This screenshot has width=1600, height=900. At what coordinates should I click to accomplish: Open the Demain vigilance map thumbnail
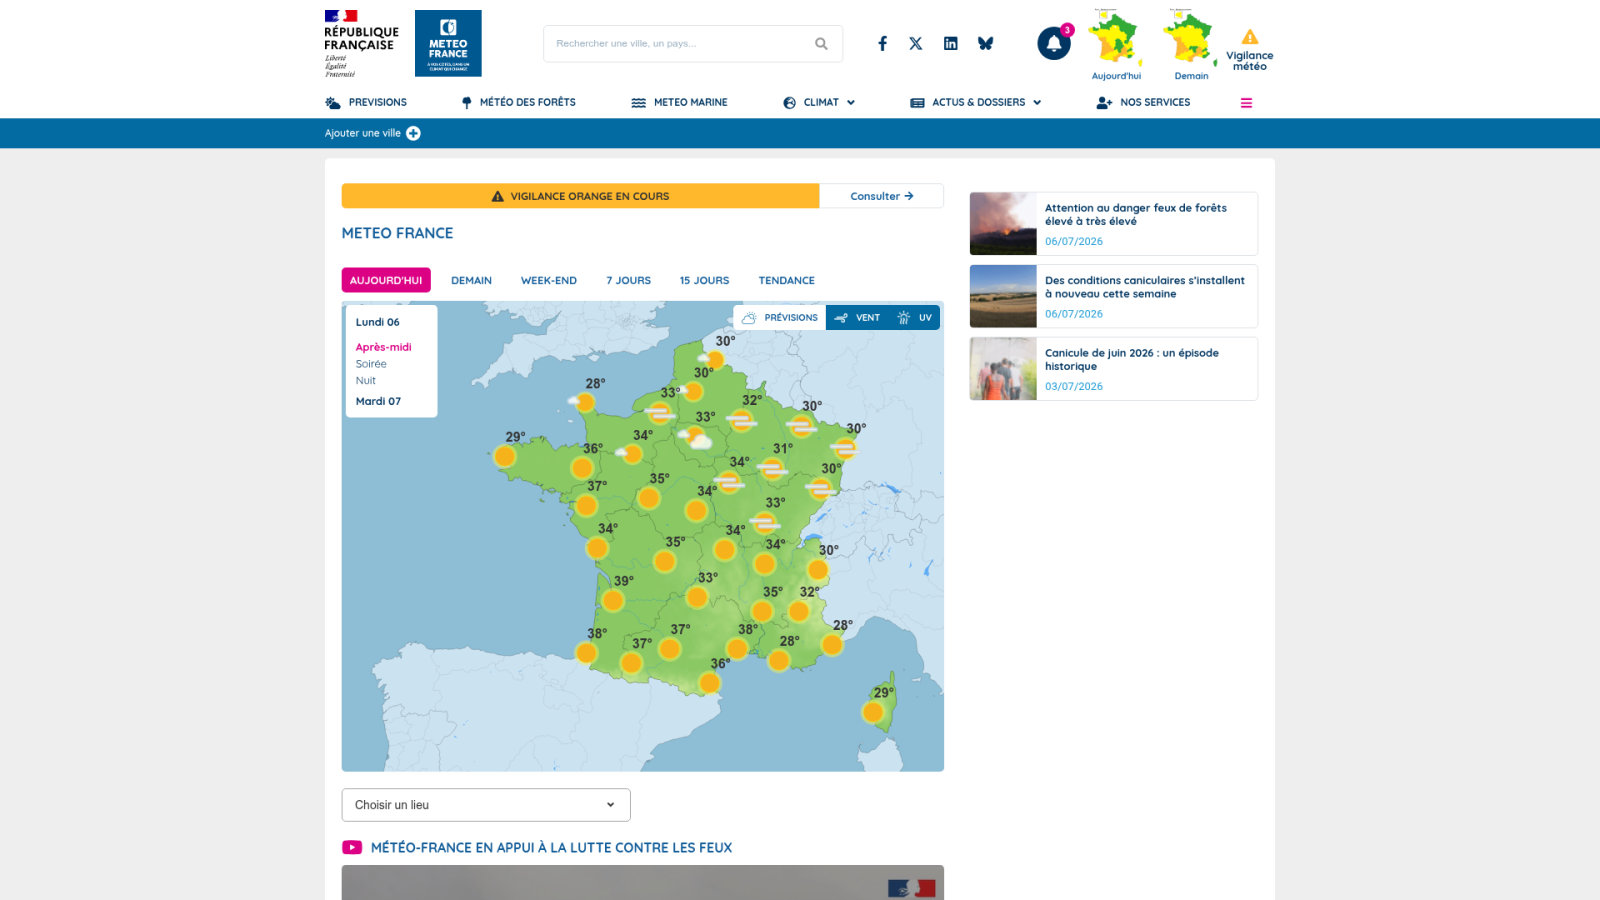(1191, 40)
